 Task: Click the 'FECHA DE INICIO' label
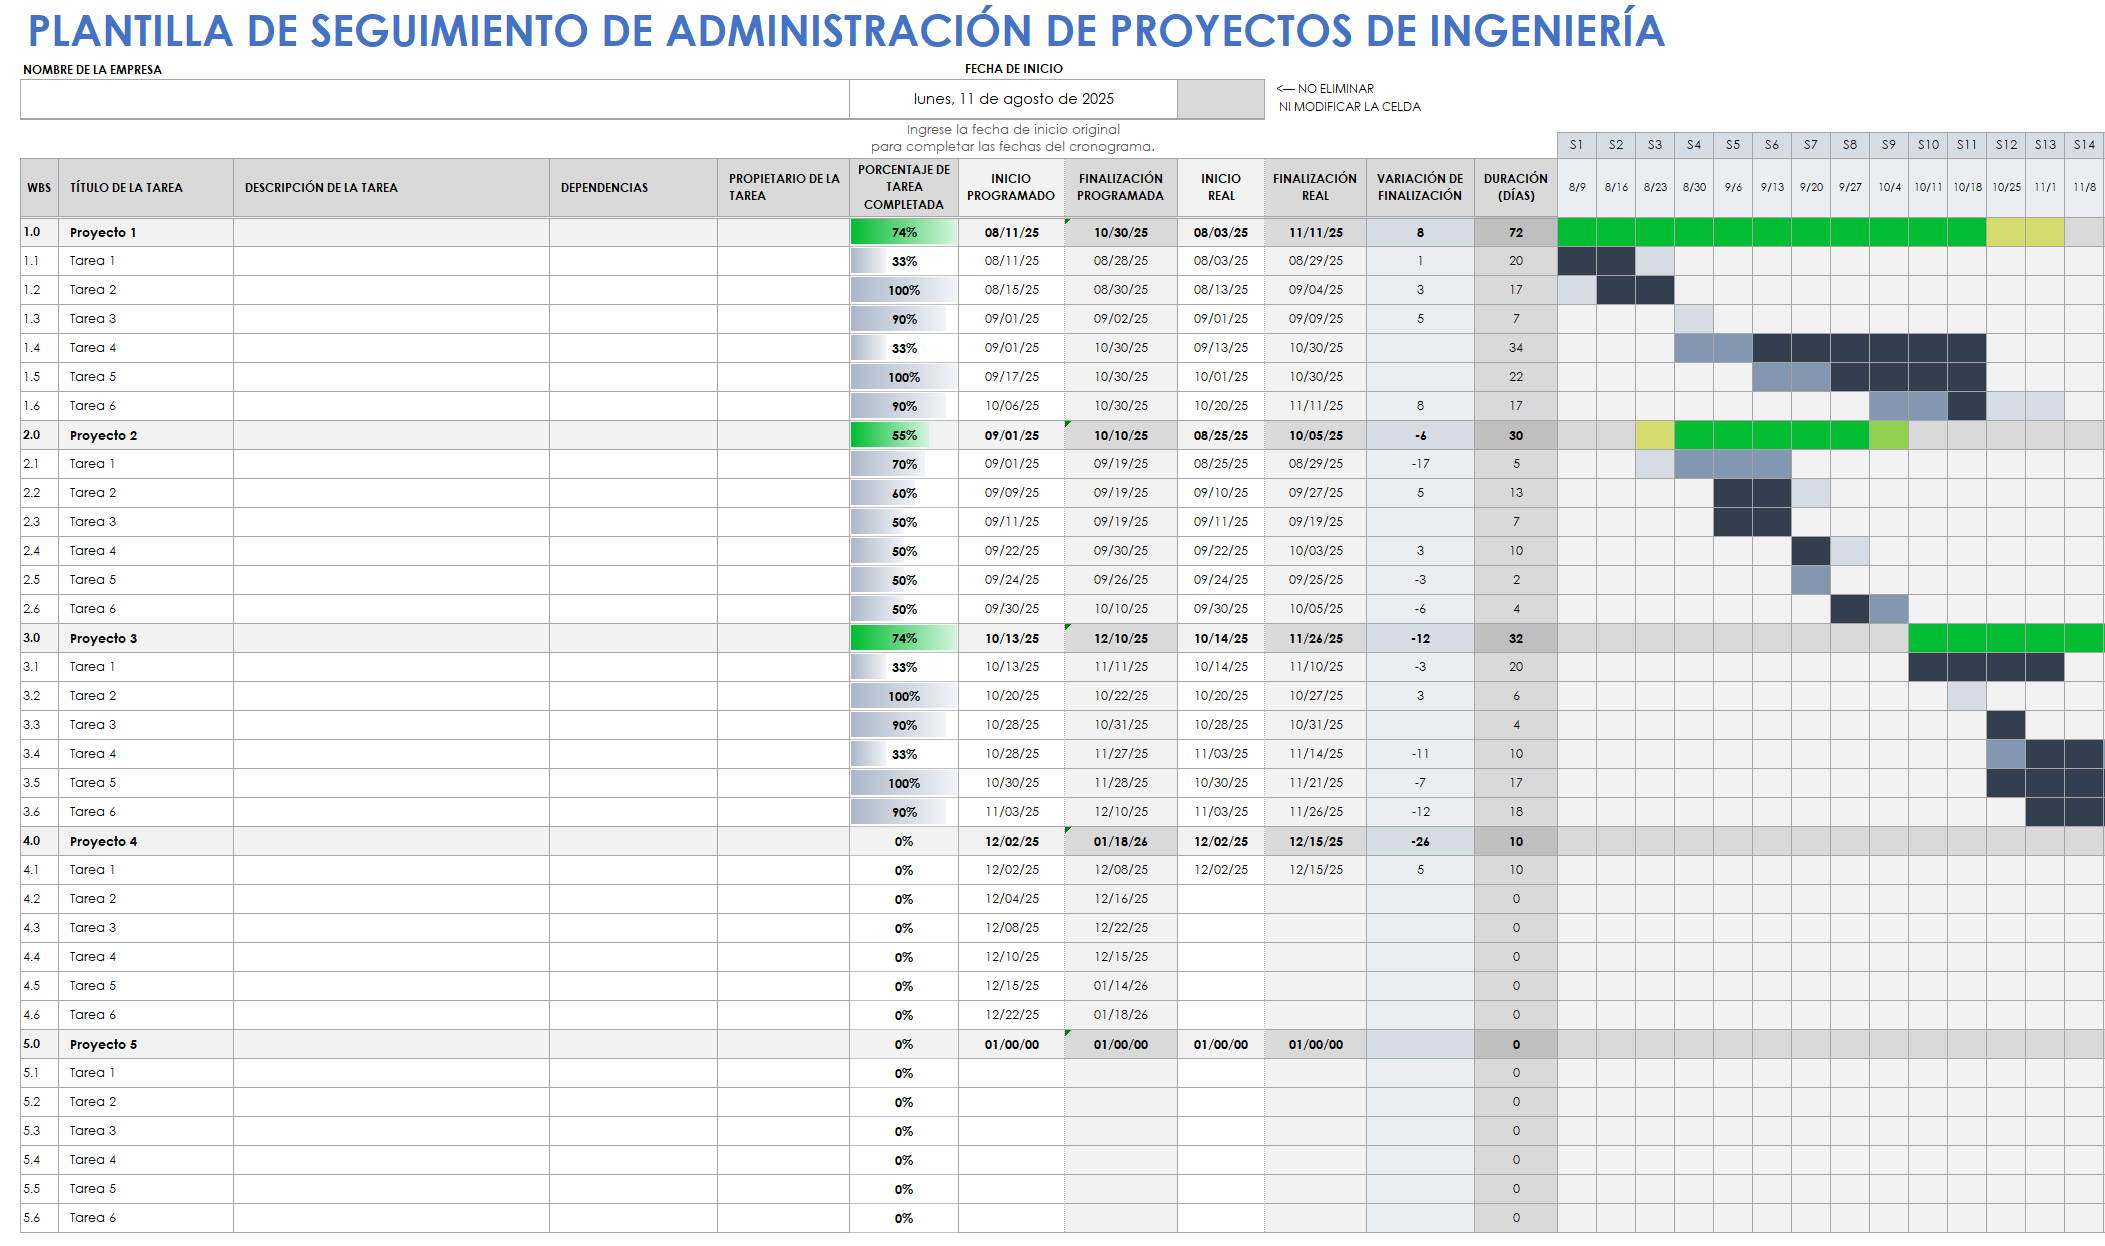point(1013,69)
